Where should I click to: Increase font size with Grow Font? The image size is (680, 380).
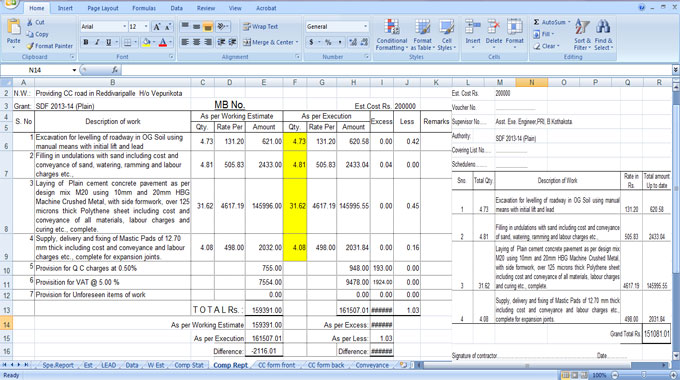coord(157,27)
